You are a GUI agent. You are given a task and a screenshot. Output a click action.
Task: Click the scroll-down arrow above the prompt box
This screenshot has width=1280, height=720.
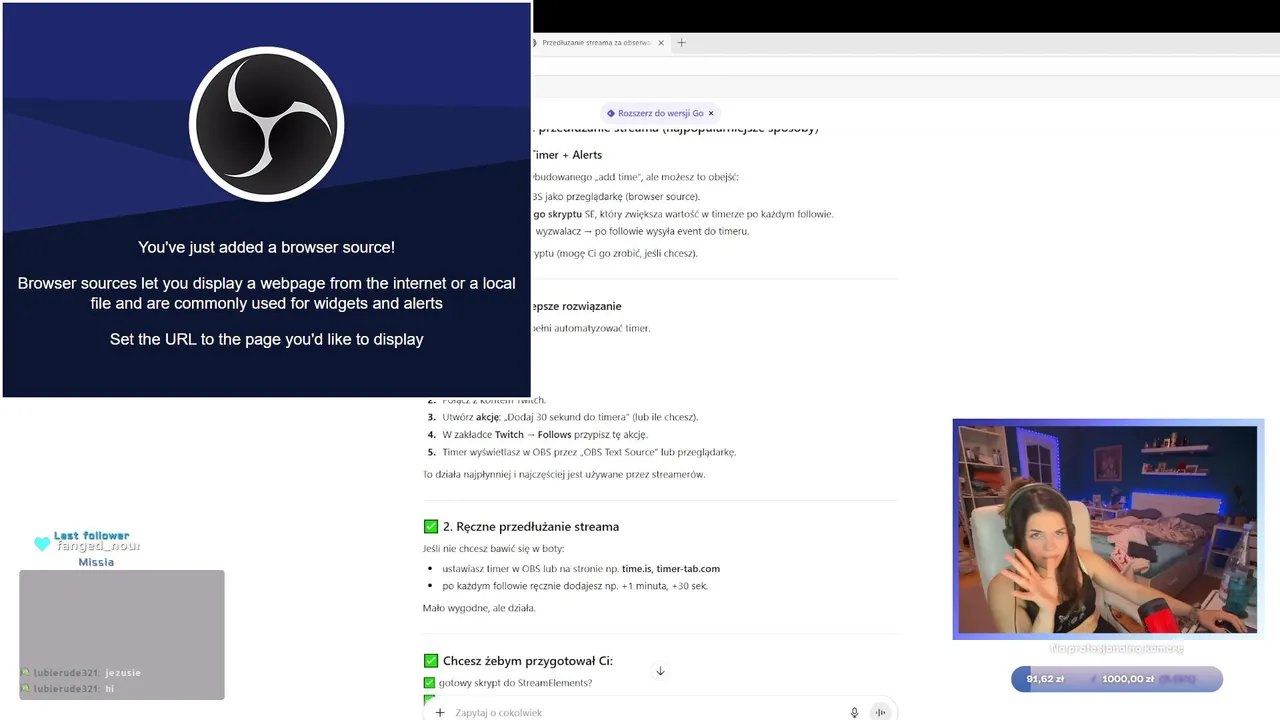coord(660,671)
